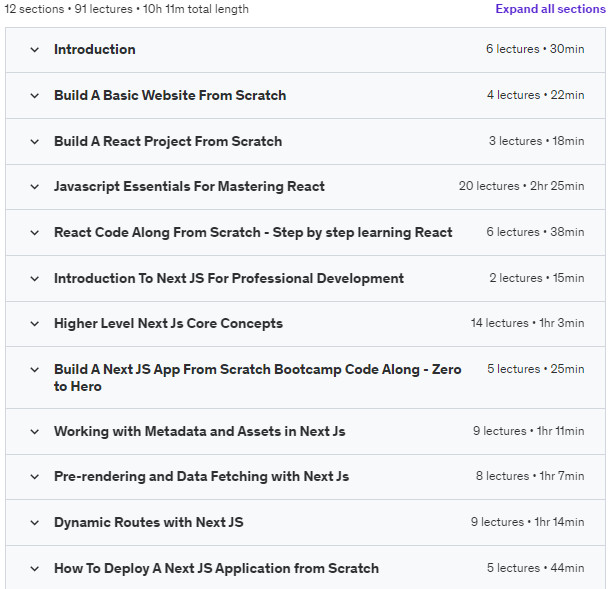Click the 14 lectures • 1hr 3min label
The height and width of the screenshot is (589, 612).
(527, 323)
